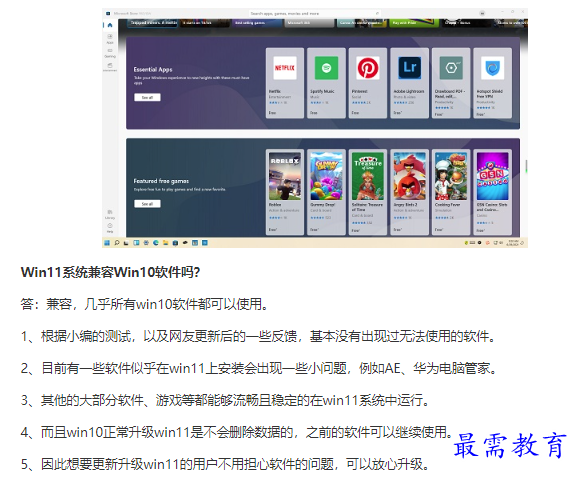Click the Drawboard PDF app tile

click(x=451, y=83)
